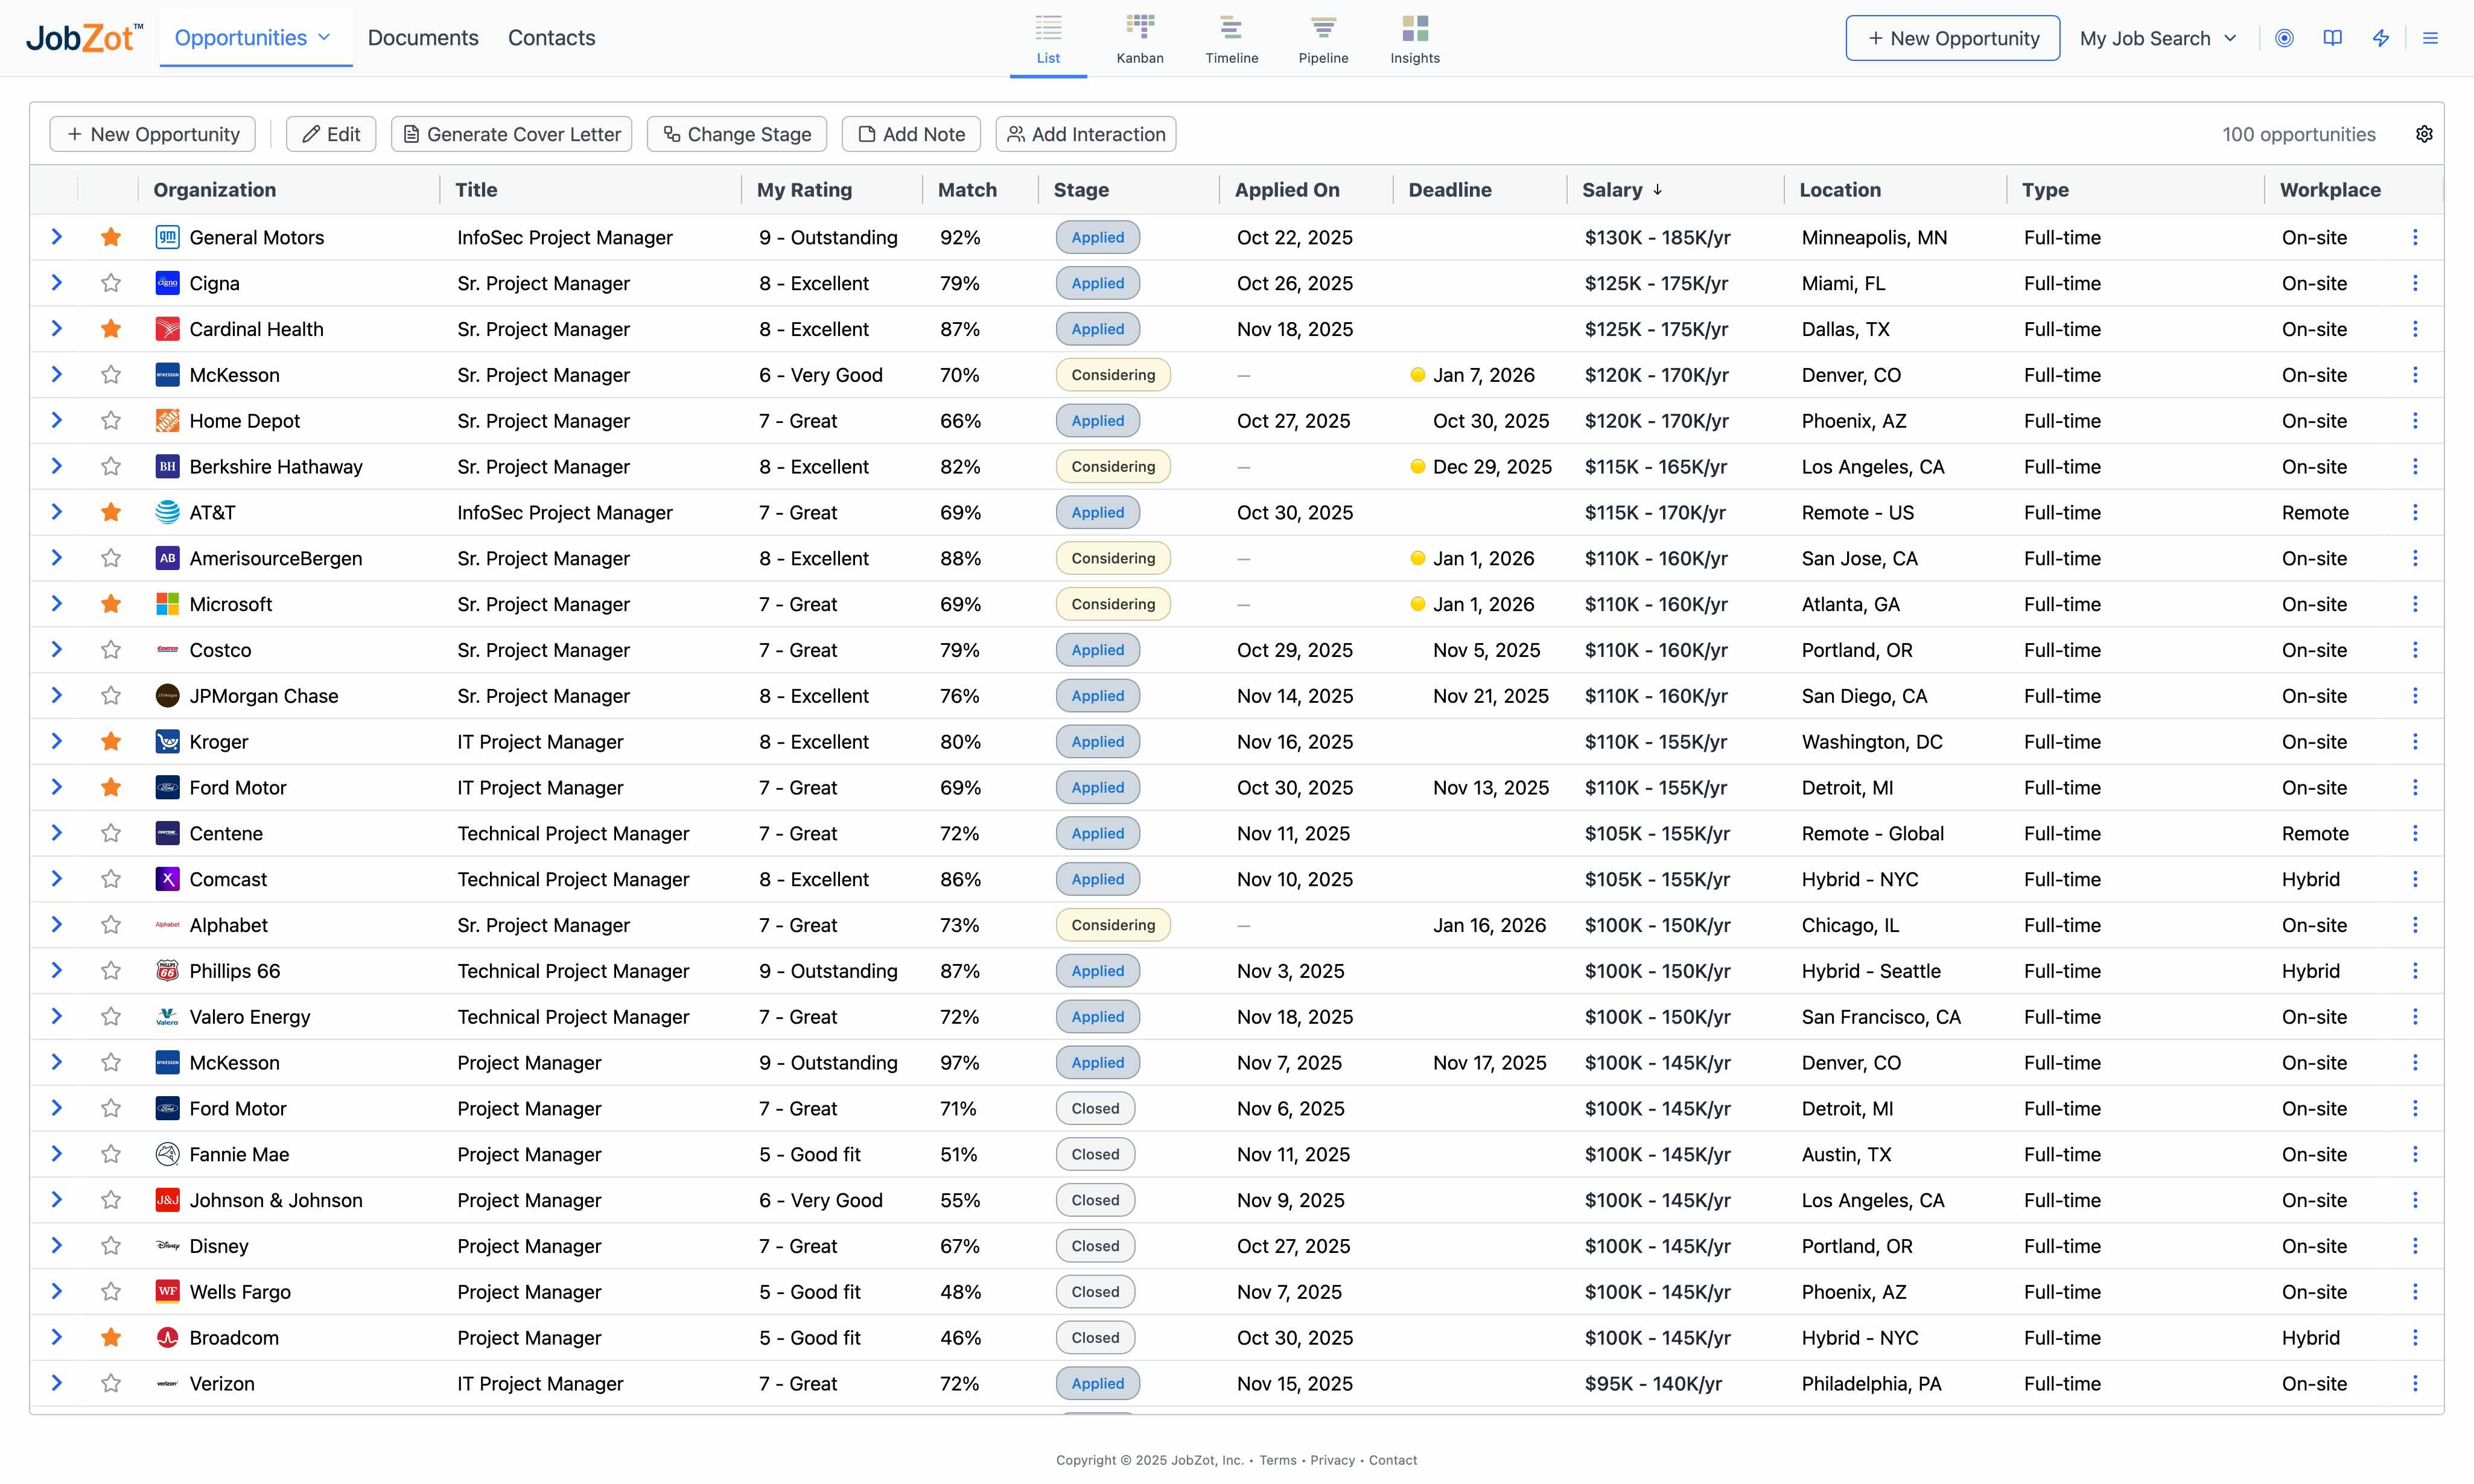
Task: Open row menu for Cigna
Action: [x=2415, y=283]
